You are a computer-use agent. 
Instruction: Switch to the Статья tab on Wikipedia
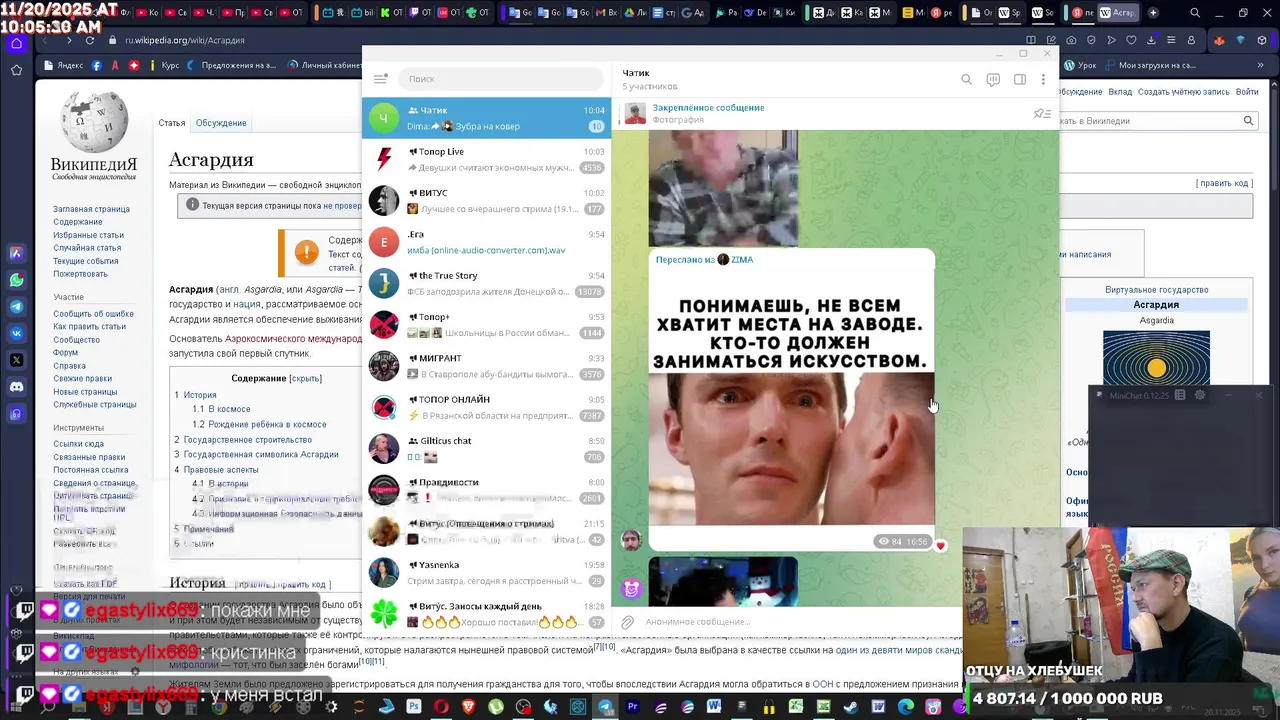coord(171,123)
